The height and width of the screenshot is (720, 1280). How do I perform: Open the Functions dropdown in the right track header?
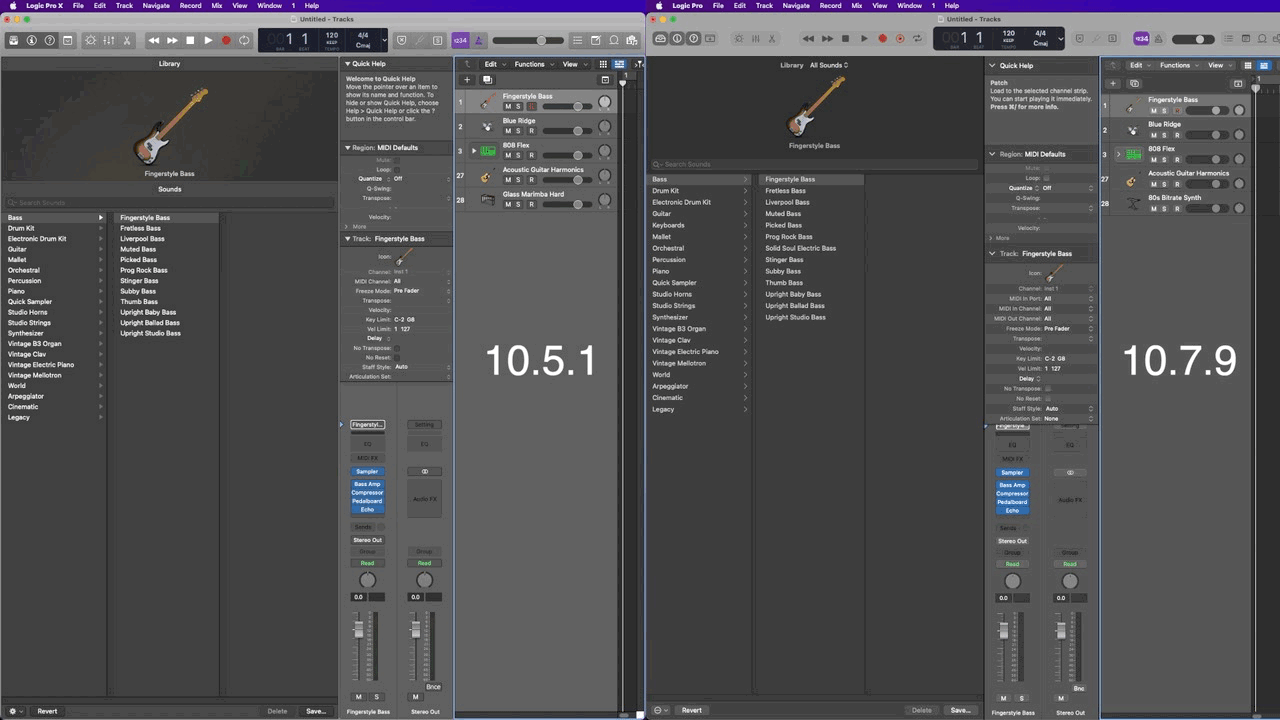click(x=1178, y=65)
